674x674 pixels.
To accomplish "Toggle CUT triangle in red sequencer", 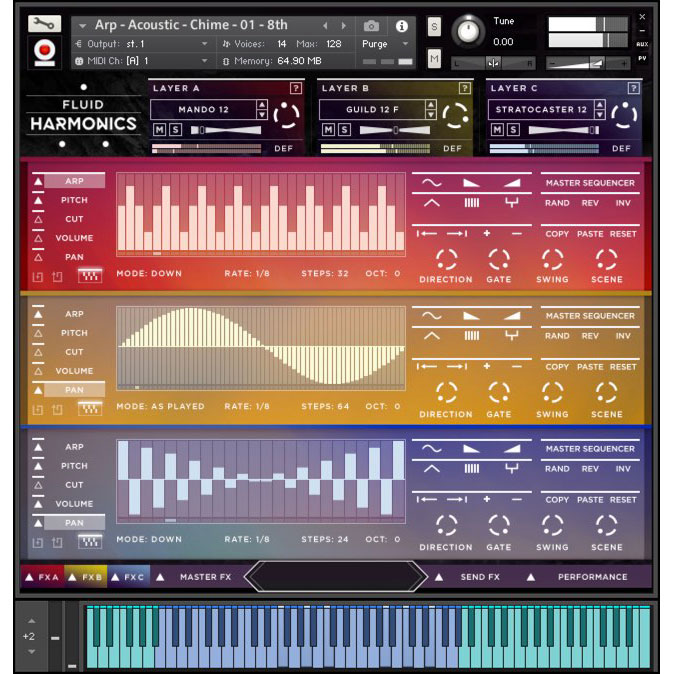I will (x=38, y=219).
